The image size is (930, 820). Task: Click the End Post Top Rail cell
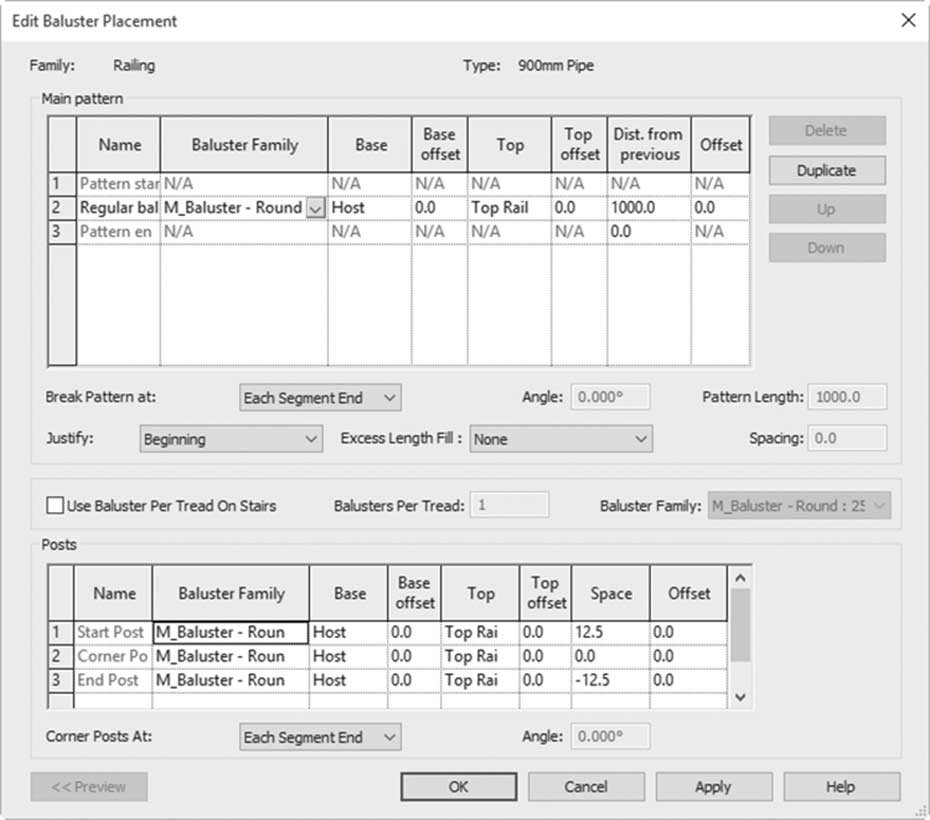click(x=480, y=680)
